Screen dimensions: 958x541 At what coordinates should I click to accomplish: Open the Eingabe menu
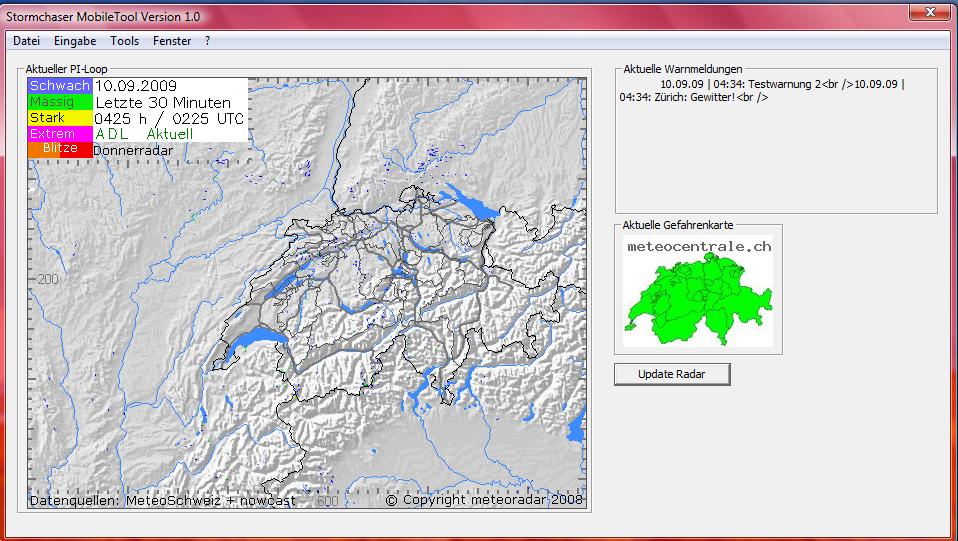point(75,41)
